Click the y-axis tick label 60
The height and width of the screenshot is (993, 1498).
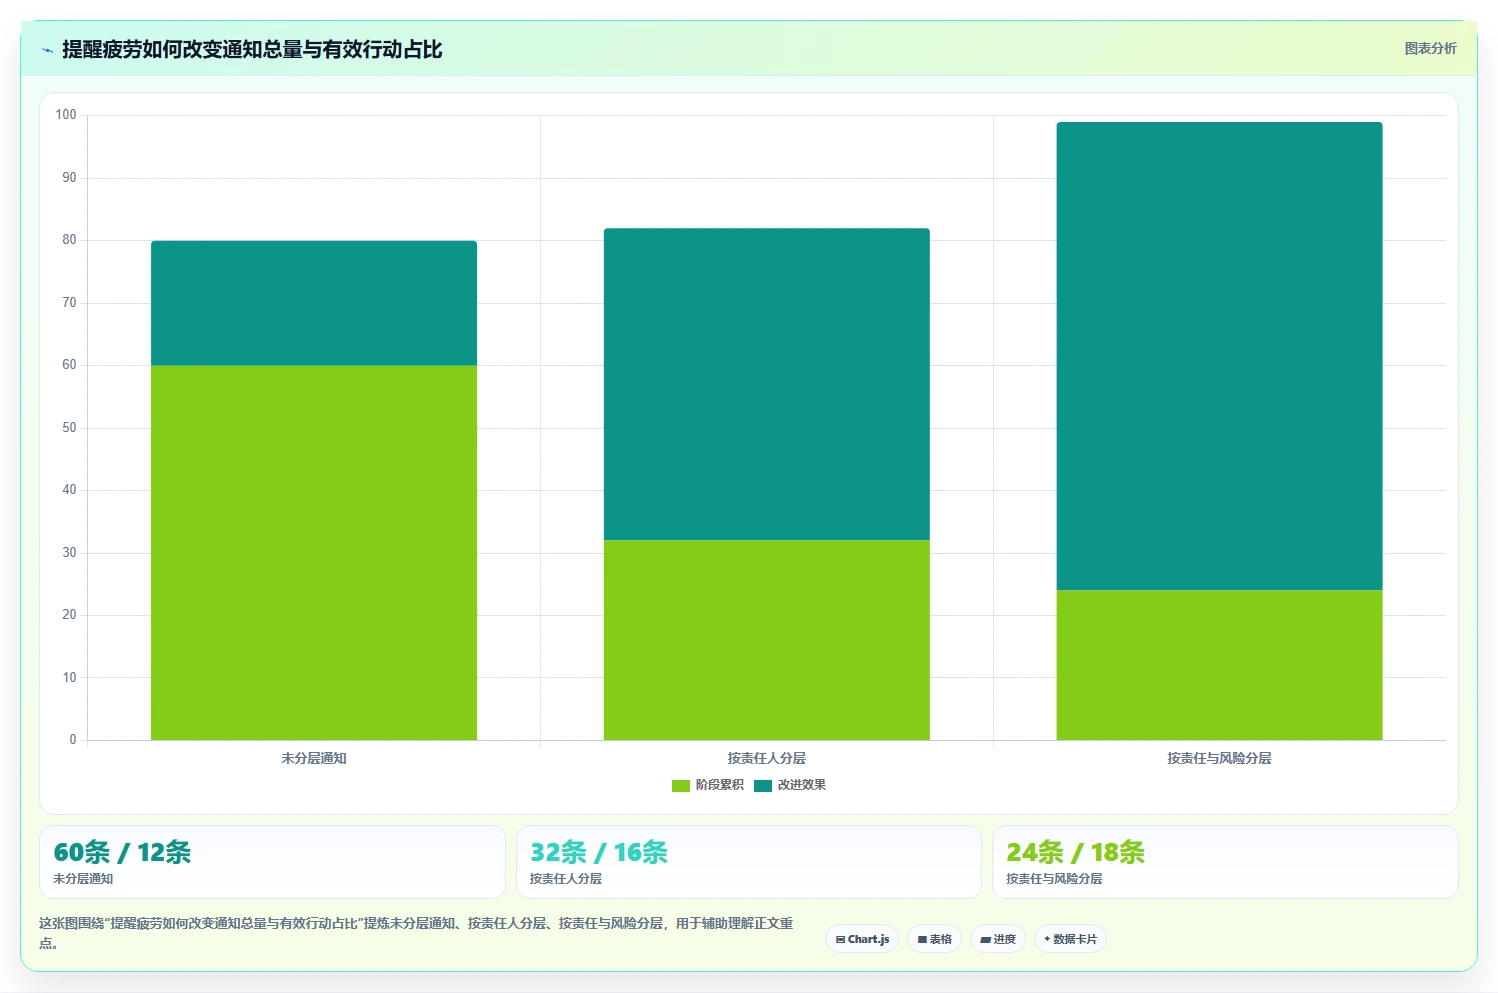tap(69, 365)
